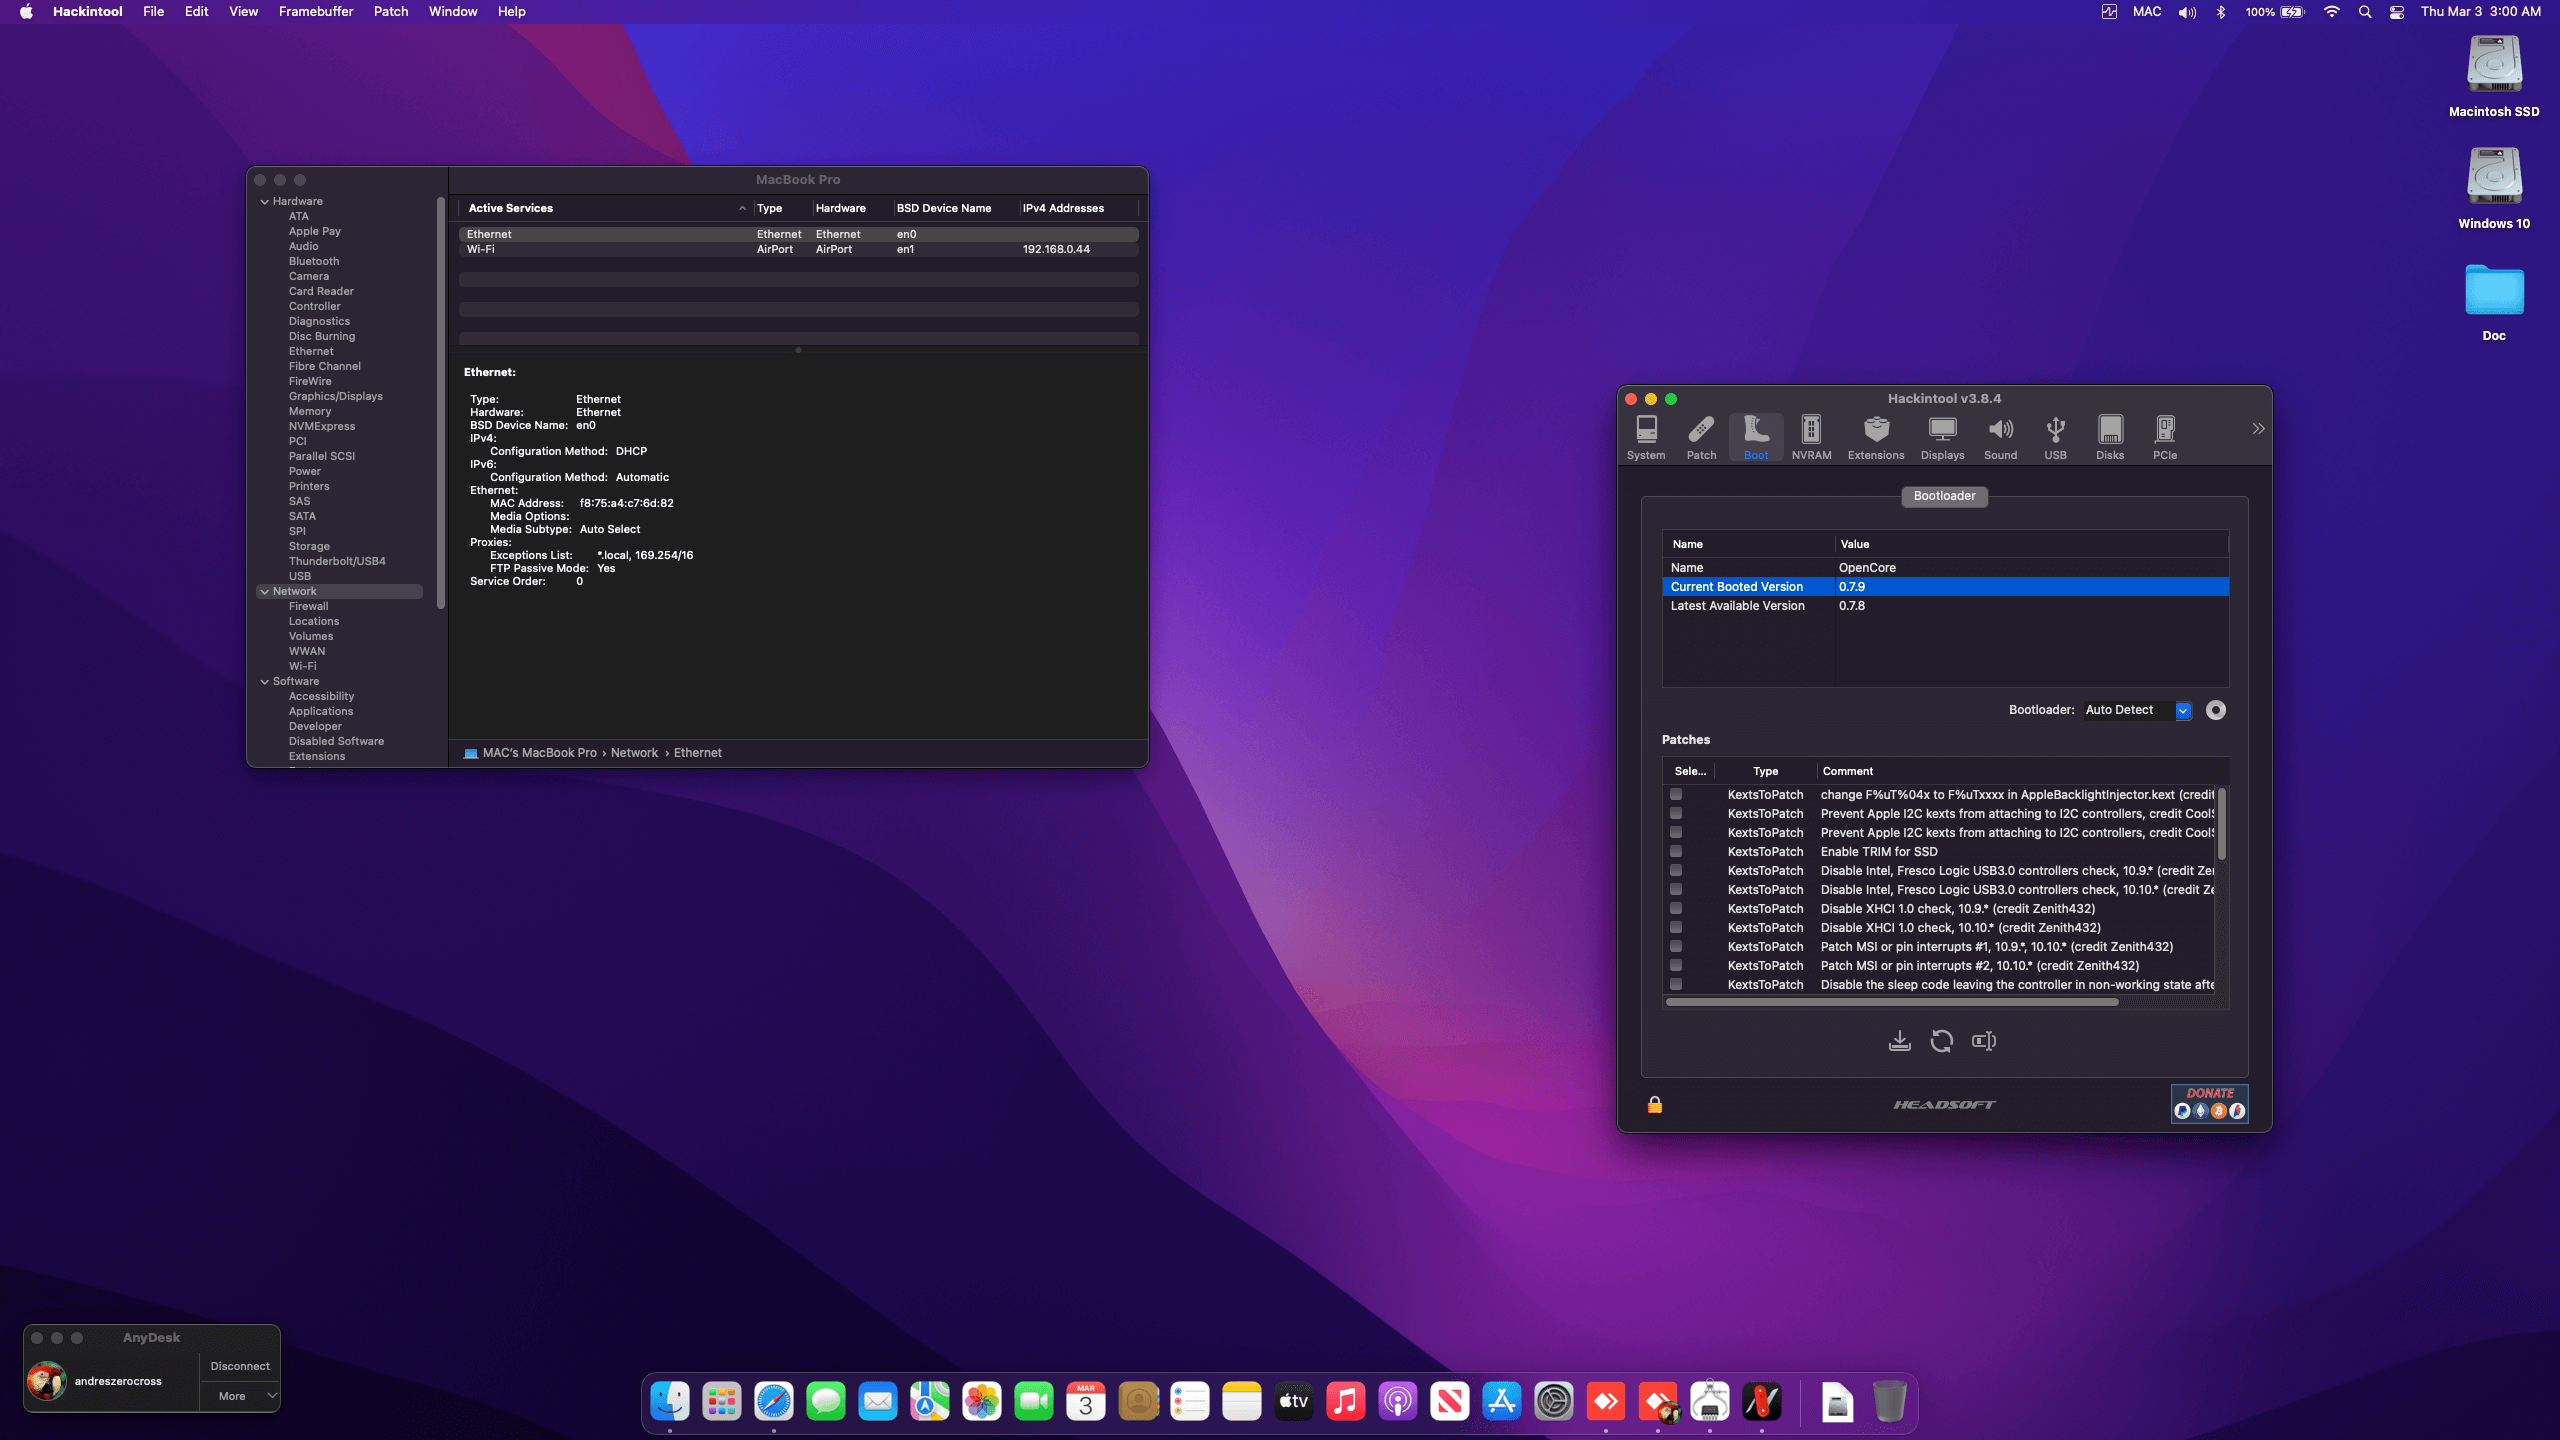Open Finder from the Dock
2560x1440 pixels.
[670, 1402]
